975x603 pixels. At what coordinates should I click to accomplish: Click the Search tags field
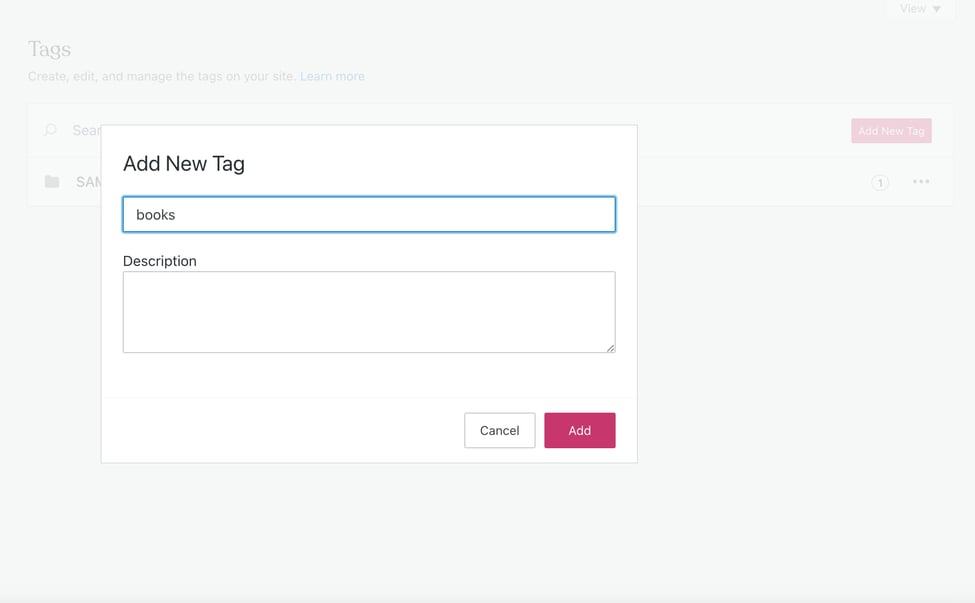85,130
